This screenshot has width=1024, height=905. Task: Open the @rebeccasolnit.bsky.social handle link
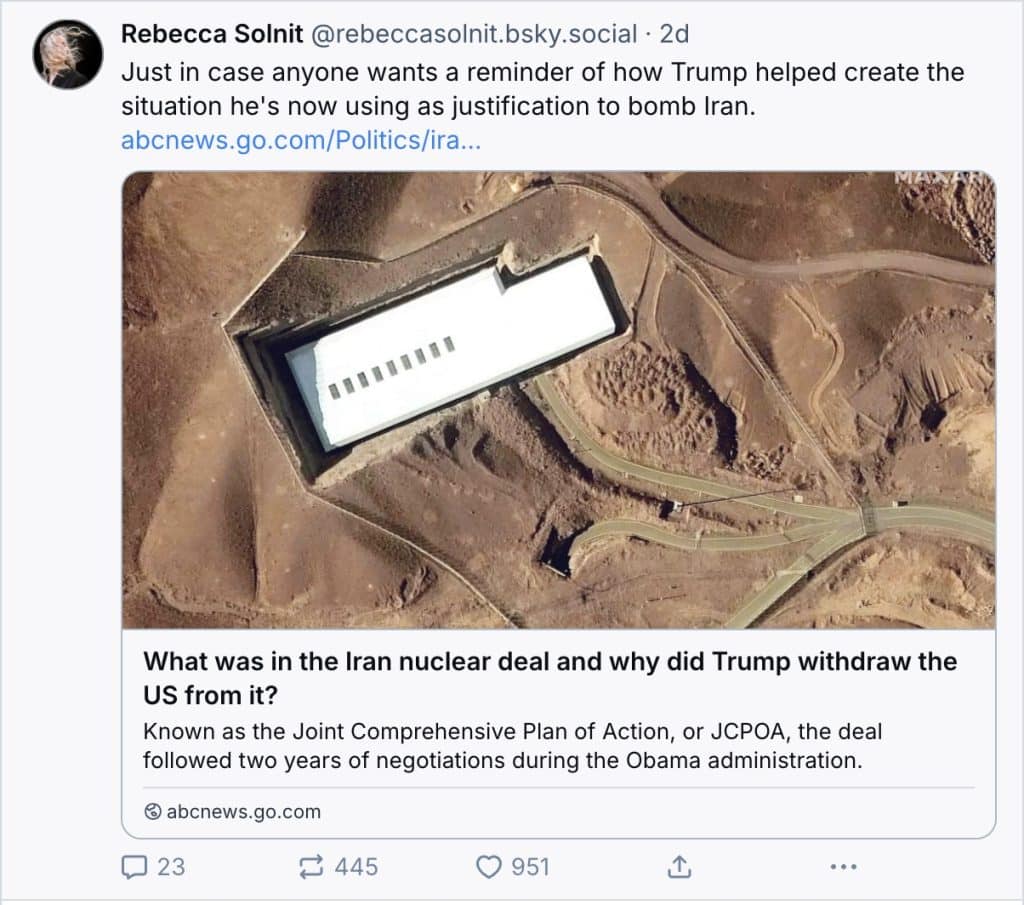[x=474, y=34]
